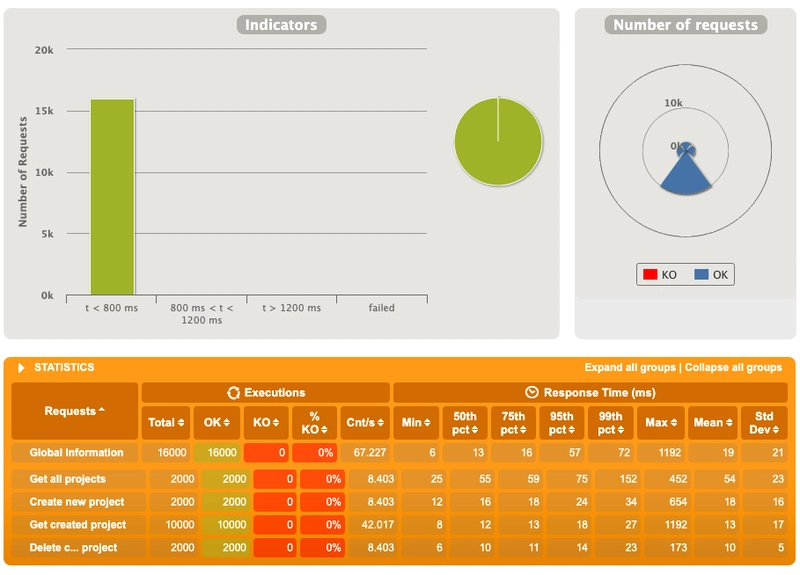Select the Get all projects request
Viewport: 800px width, 575px height.
click(x=67, y=479)
